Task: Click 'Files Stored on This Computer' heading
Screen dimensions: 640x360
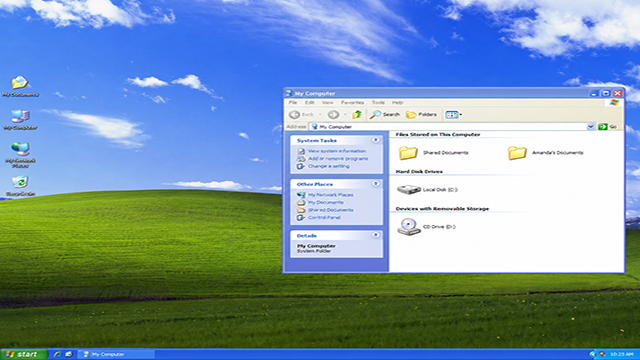Action: coord(438,135)
